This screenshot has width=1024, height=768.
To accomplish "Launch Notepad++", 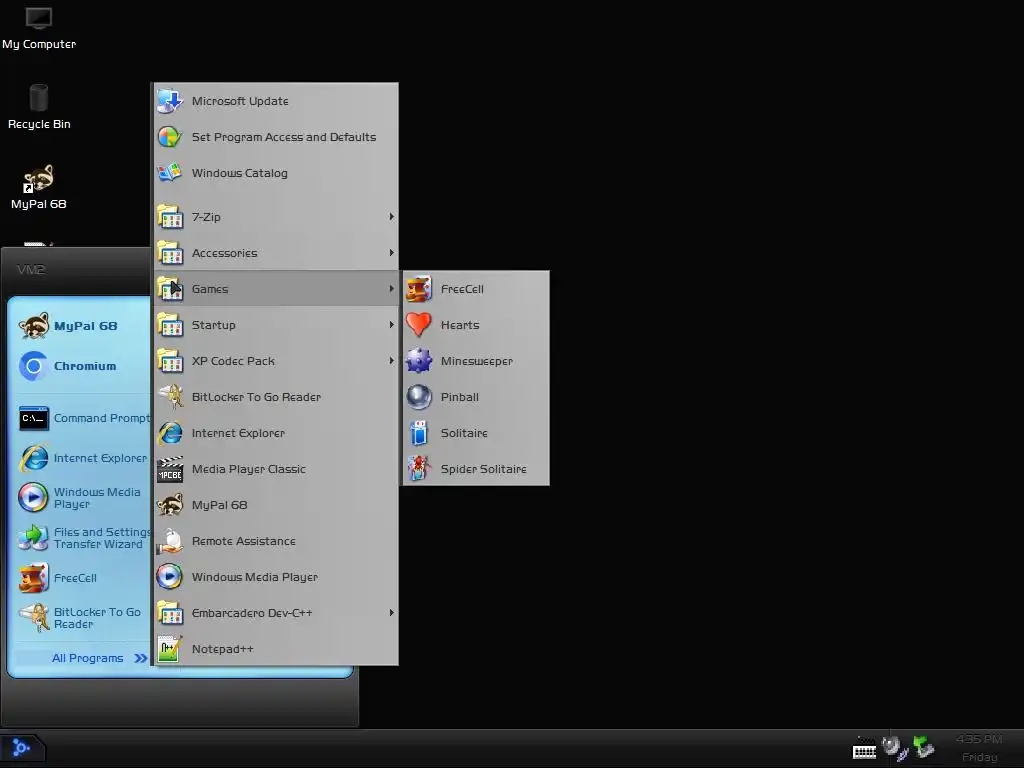I will [276, 648].
